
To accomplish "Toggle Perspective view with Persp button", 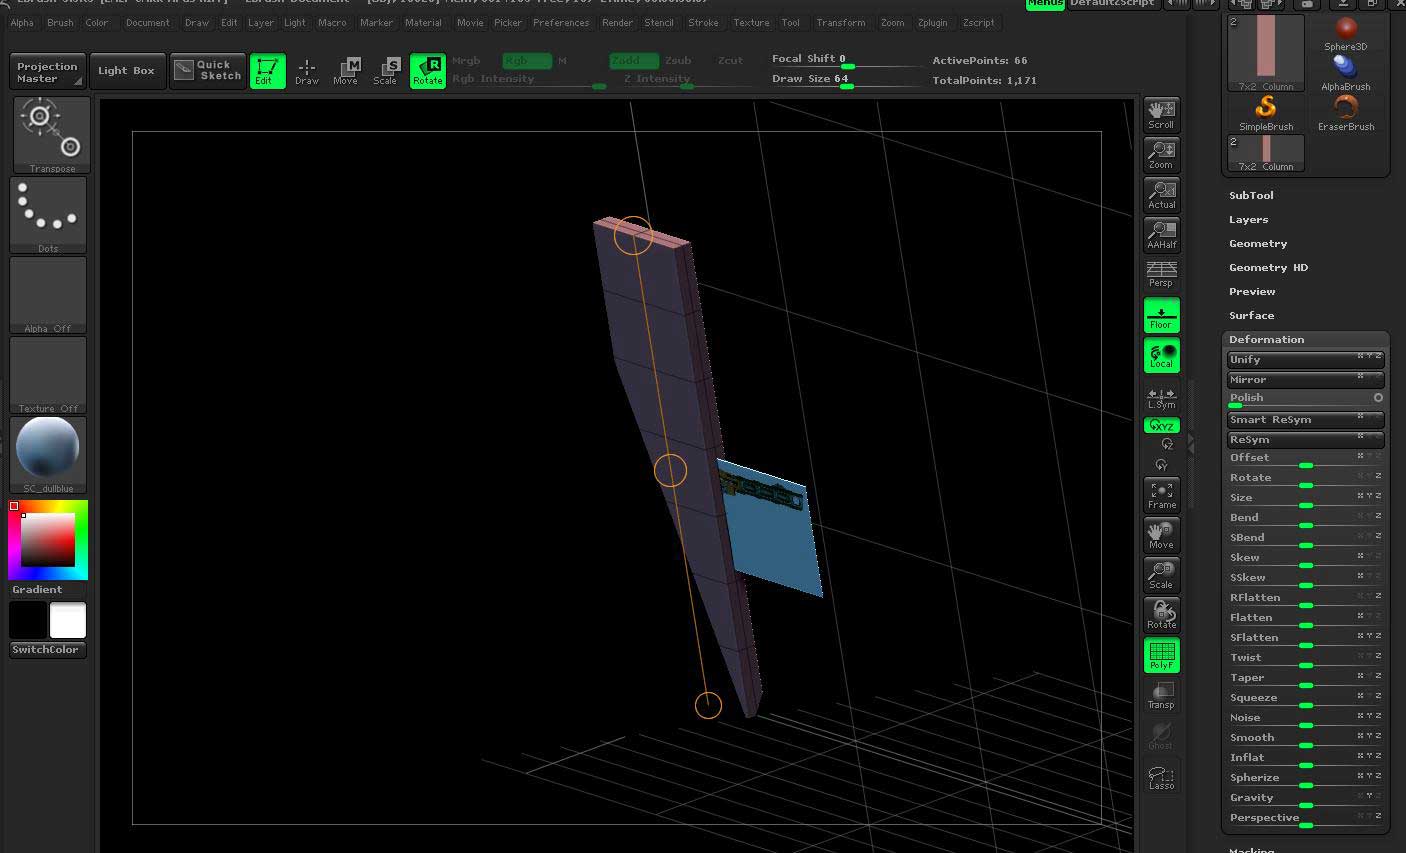I will coord(1161,274).
